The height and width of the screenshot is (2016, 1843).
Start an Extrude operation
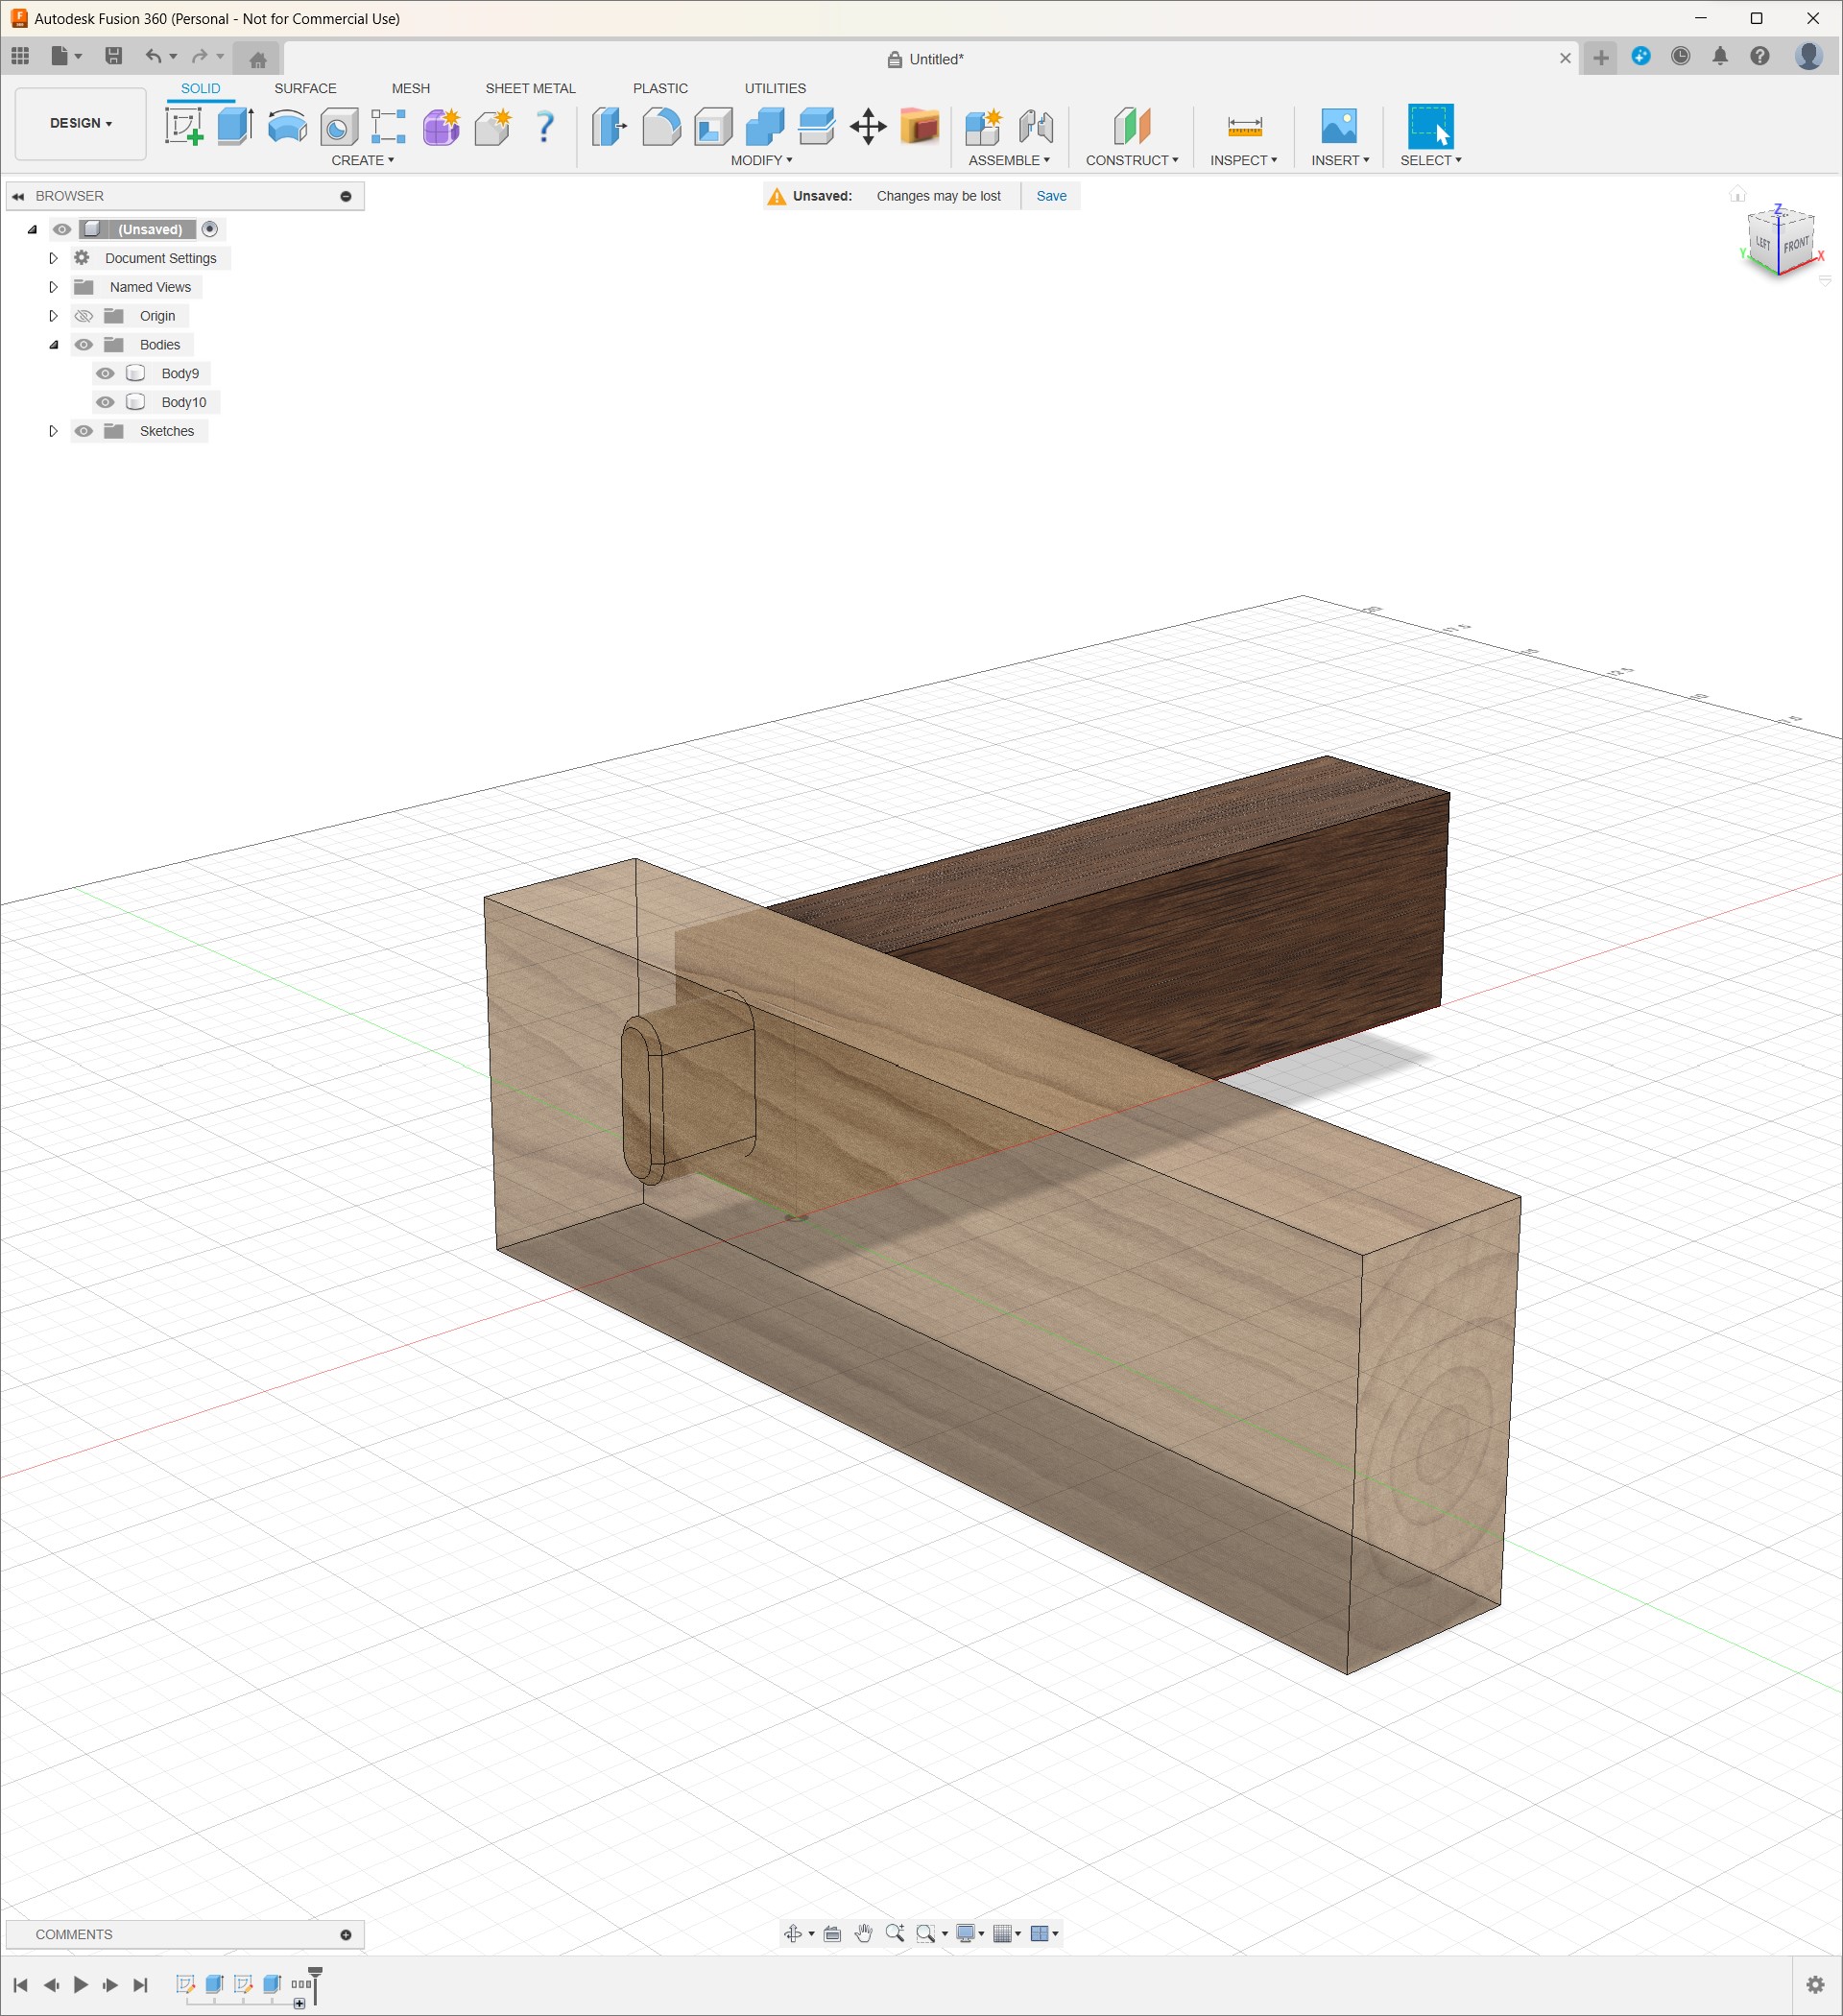tap(234, 128)
